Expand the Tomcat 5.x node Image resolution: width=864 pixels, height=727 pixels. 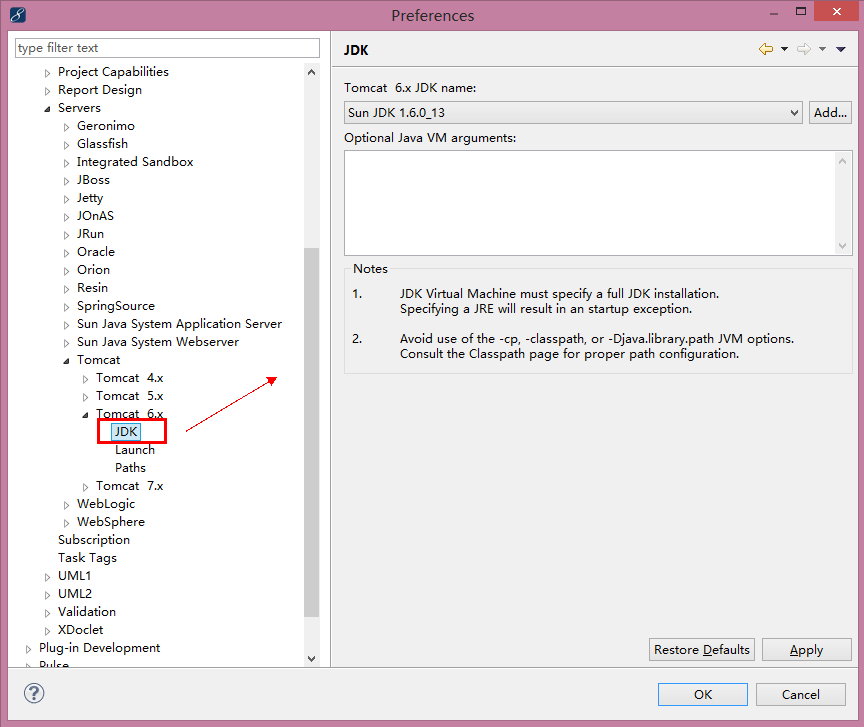tap(85, 397)
